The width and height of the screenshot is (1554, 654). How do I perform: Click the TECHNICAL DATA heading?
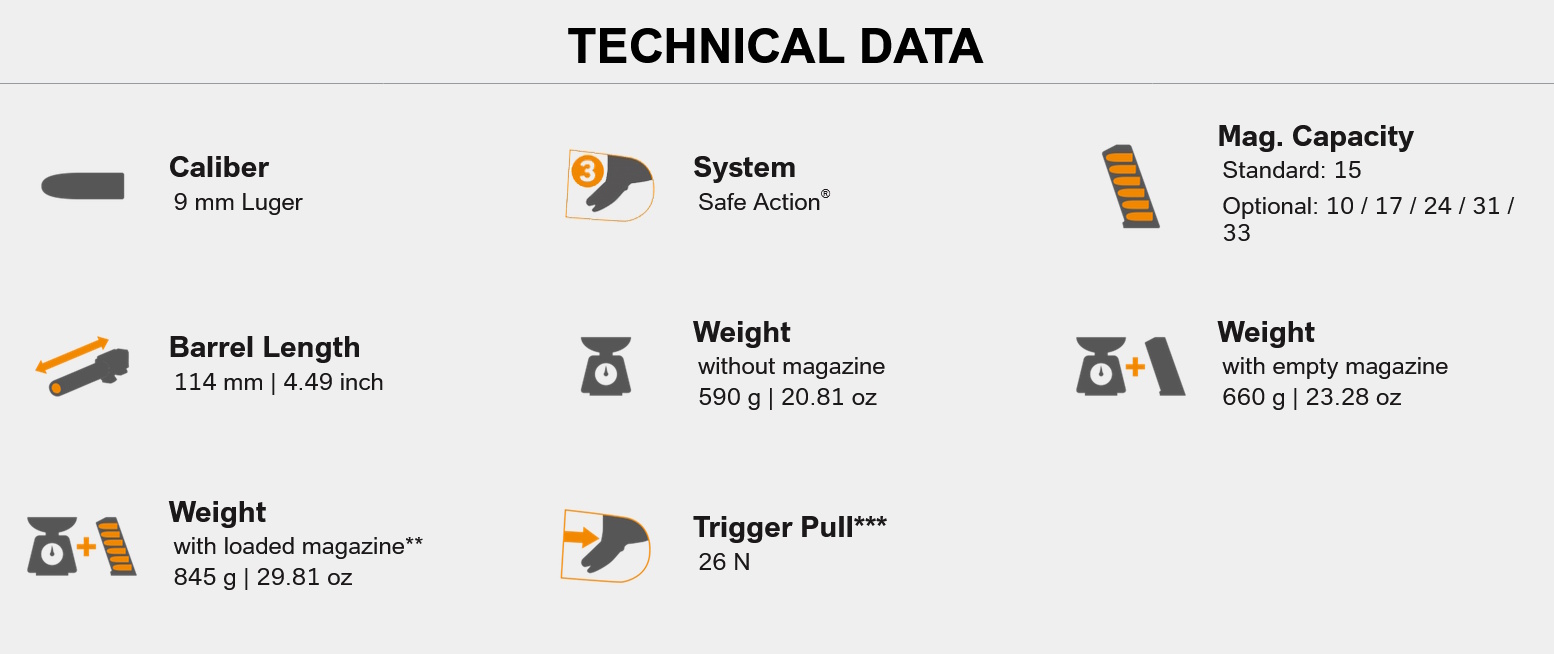pos(776,46)
